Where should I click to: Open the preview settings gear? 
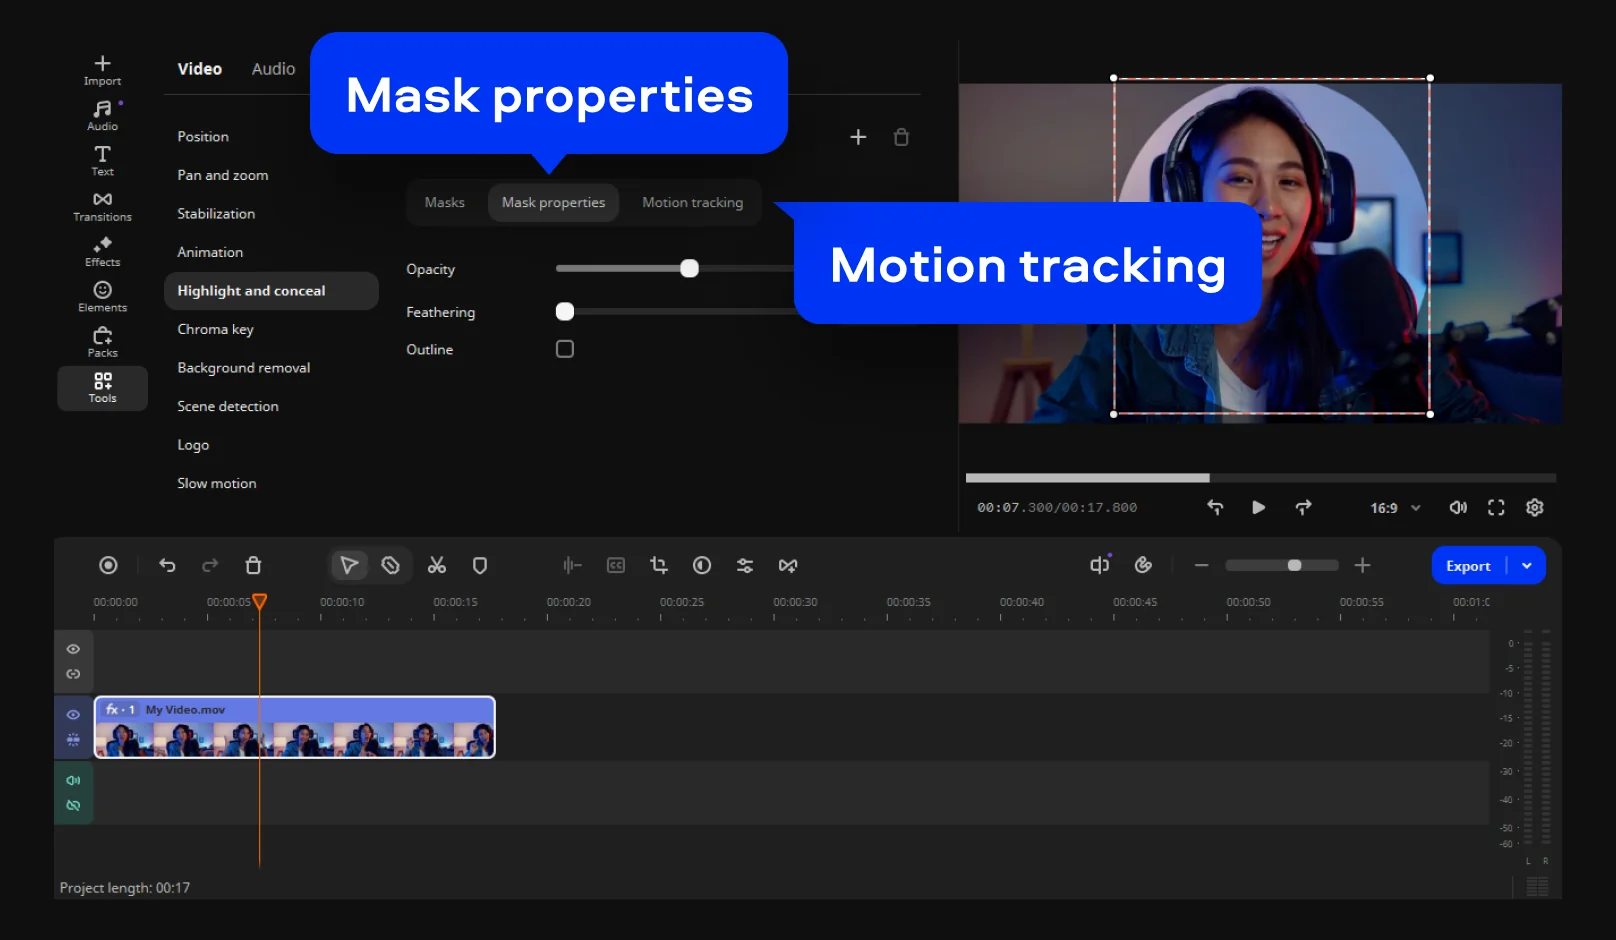coord(1534,508)
